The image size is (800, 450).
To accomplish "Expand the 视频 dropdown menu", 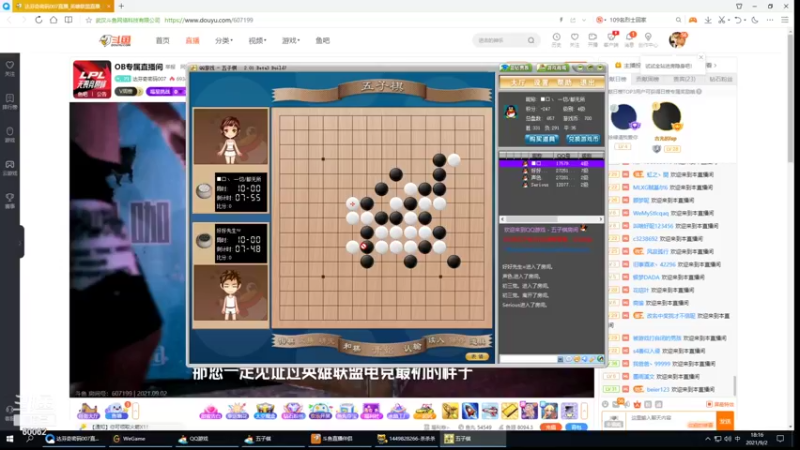I will tap(257, 40).
